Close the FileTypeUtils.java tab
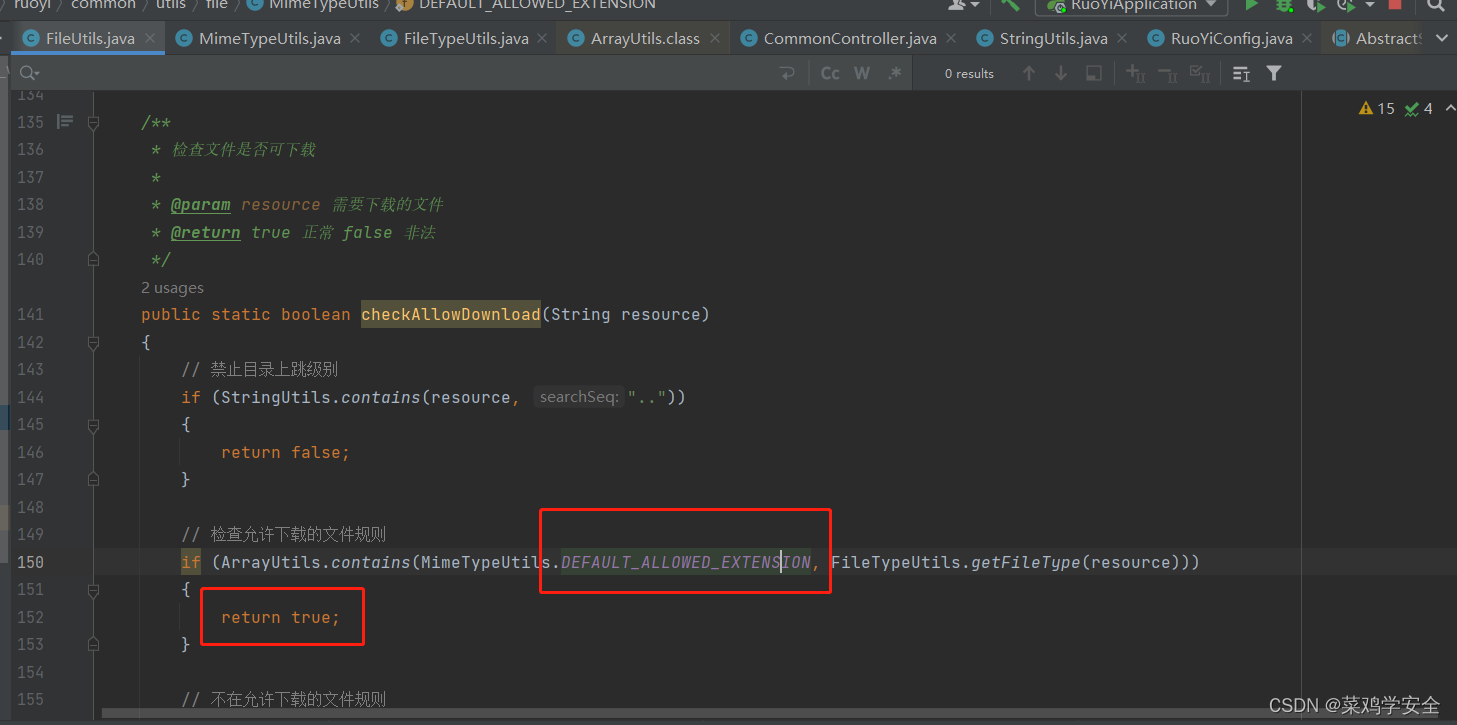 542,38
